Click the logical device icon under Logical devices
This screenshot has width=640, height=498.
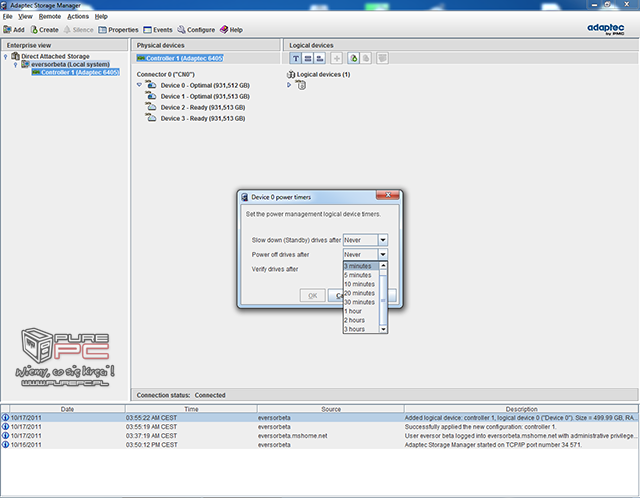click(x=301, y=85)
